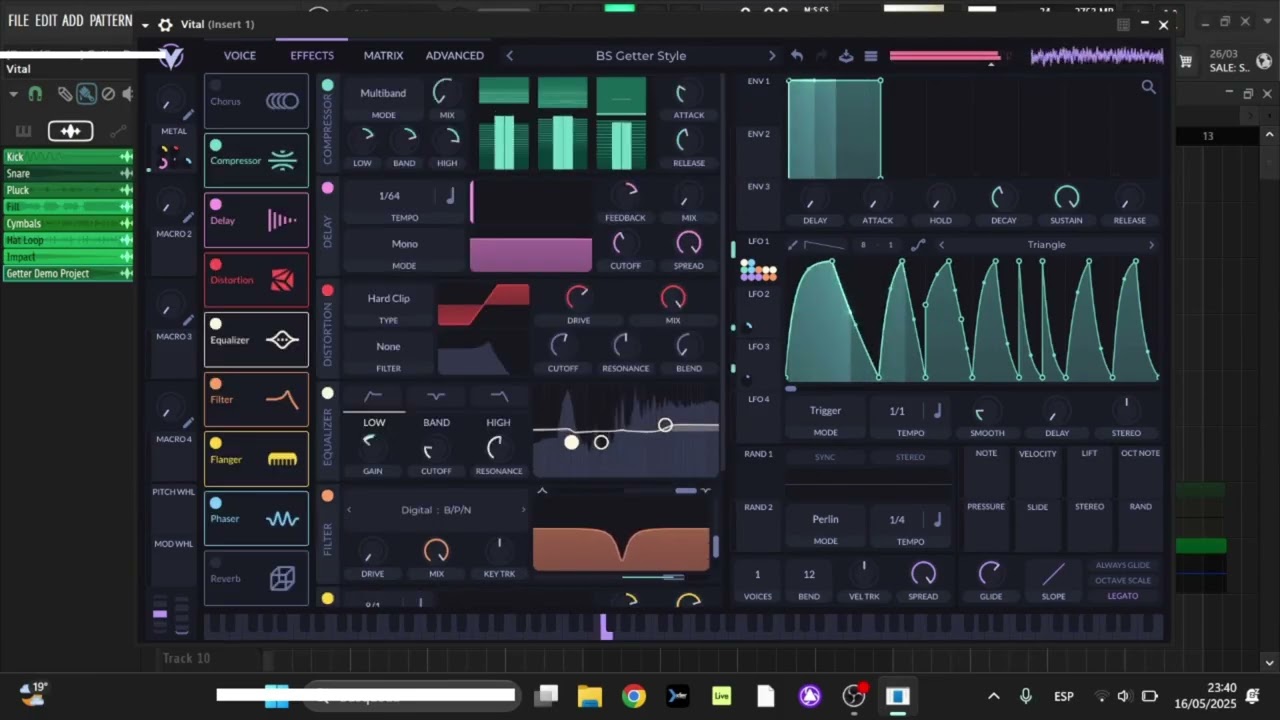Viewport: 1280px width, 720px height.
Task: Switch to the VOICE tab
Action: [240, 56]
